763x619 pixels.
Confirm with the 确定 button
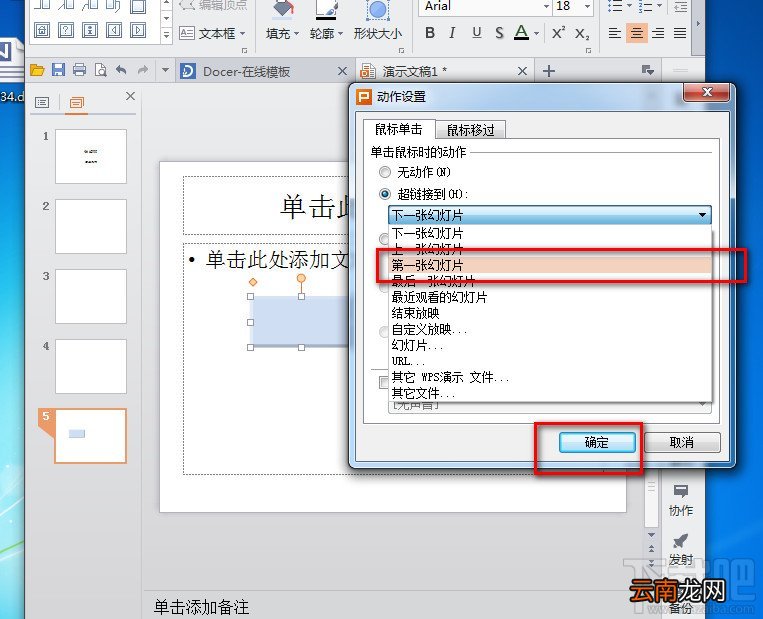click(597, 442)
